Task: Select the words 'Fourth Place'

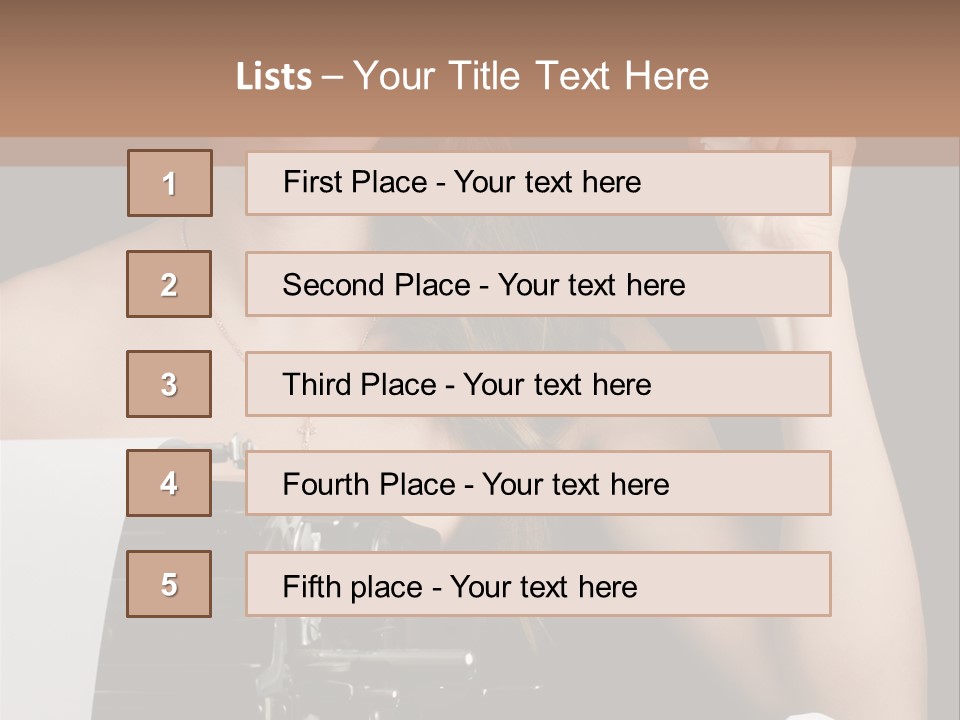Action: (369, 485)
